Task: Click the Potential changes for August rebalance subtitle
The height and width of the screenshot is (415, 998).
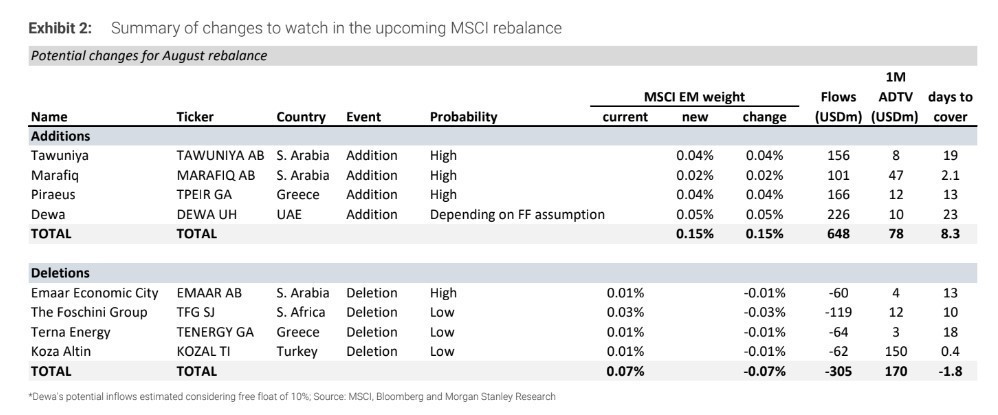Action: coord(148,56)
